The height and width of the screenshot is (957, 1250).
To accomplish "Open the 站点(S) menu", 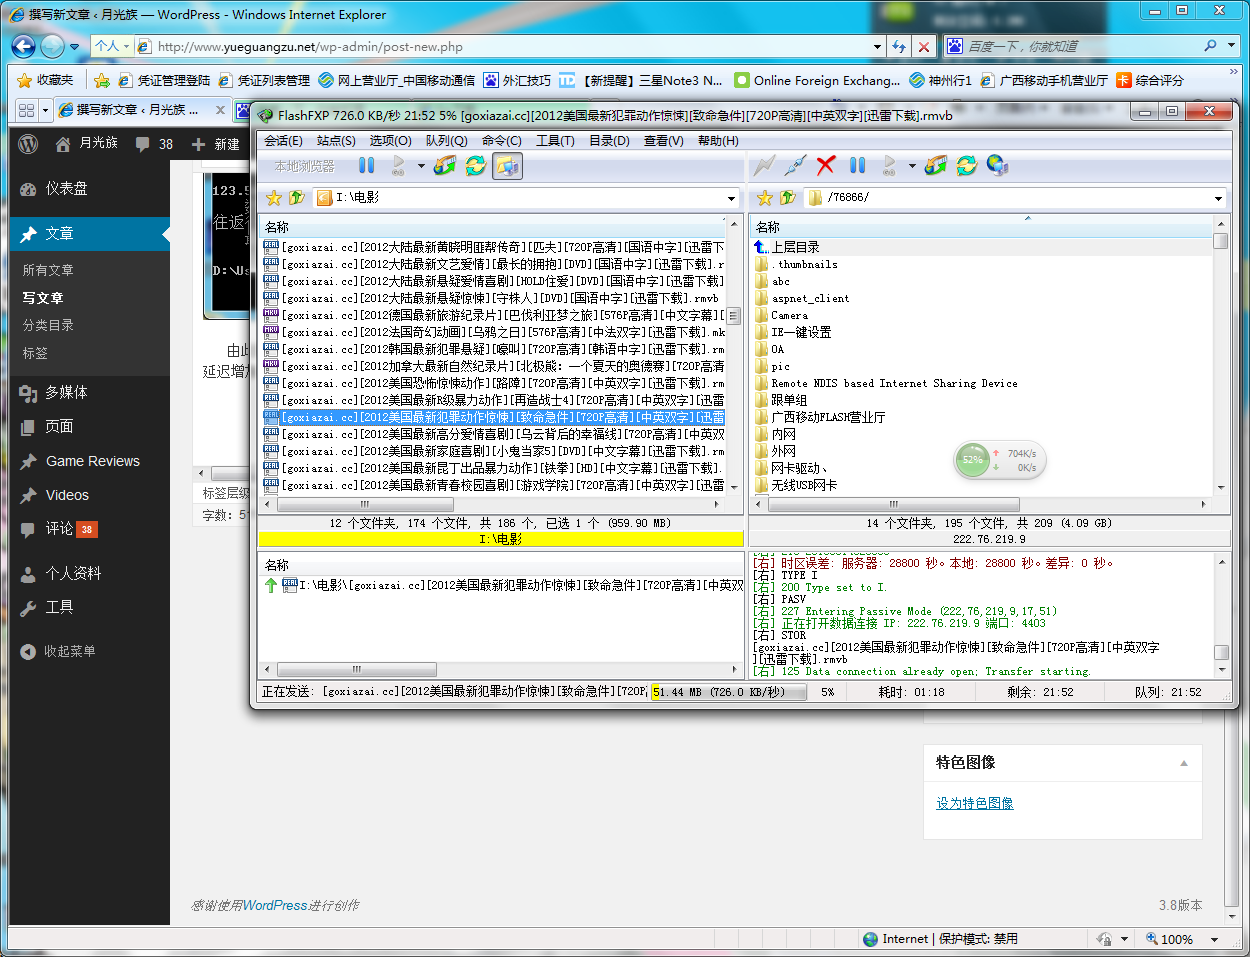I will pos(336,141).
